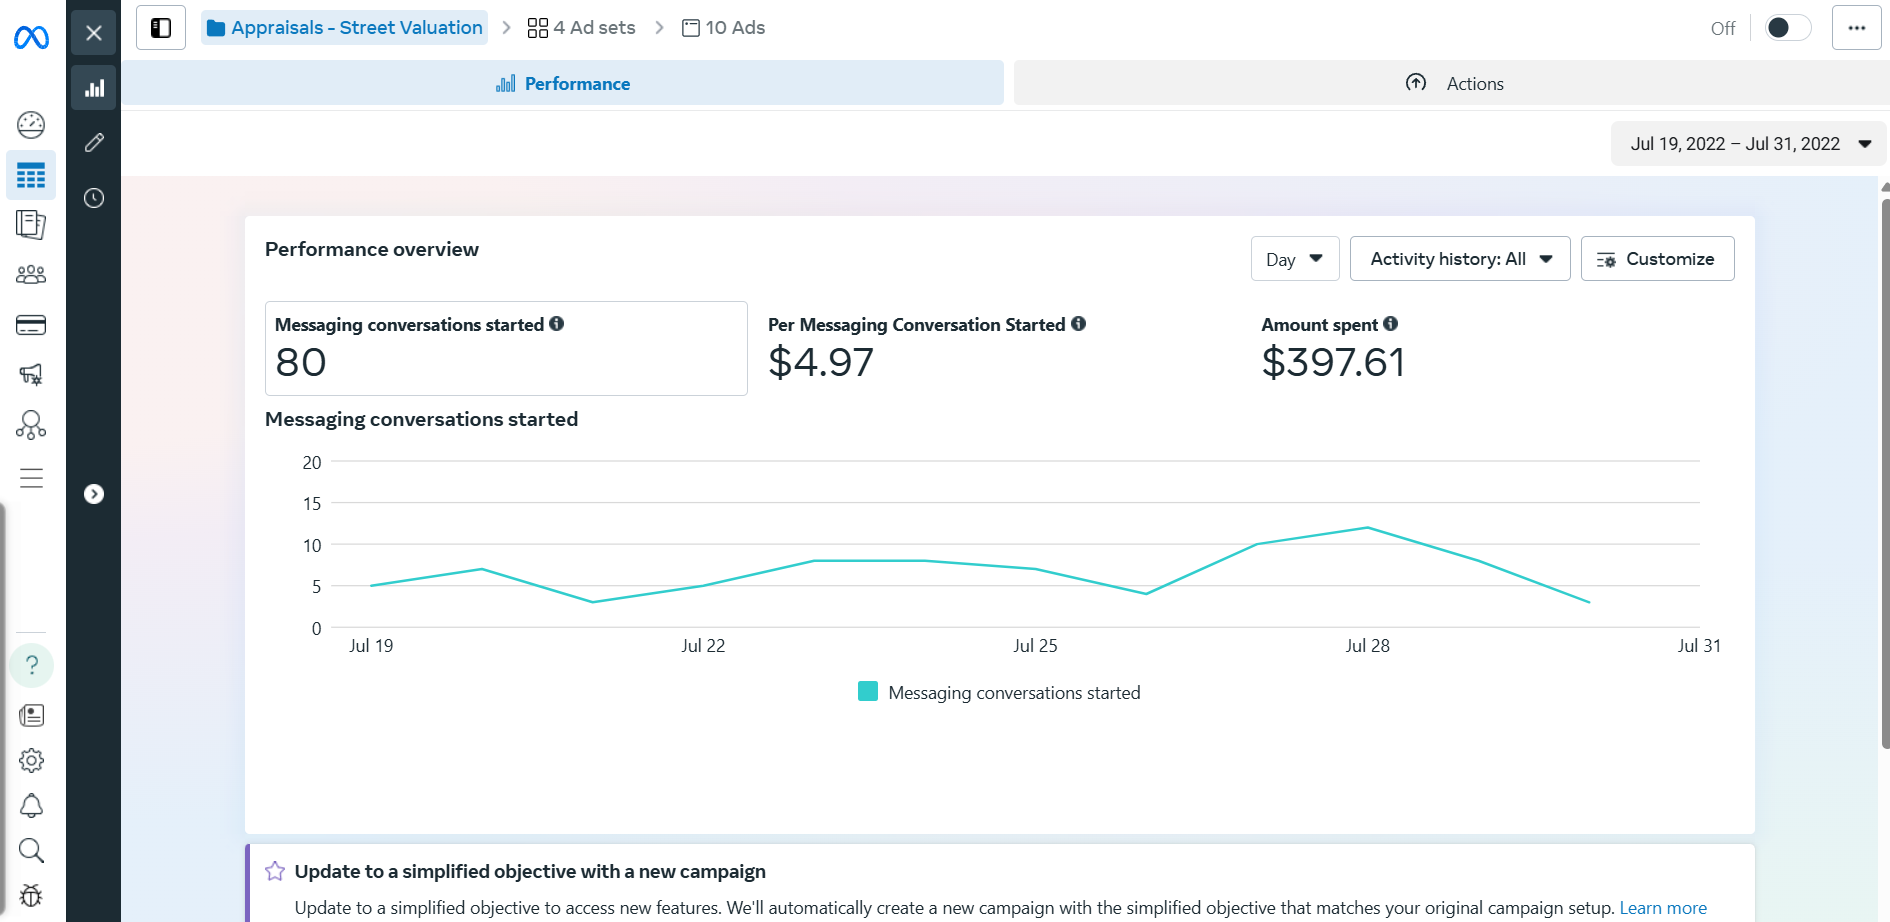Switch to the Performance tab
This screenshot has height=922, width=1890.
tap(563, 84)
